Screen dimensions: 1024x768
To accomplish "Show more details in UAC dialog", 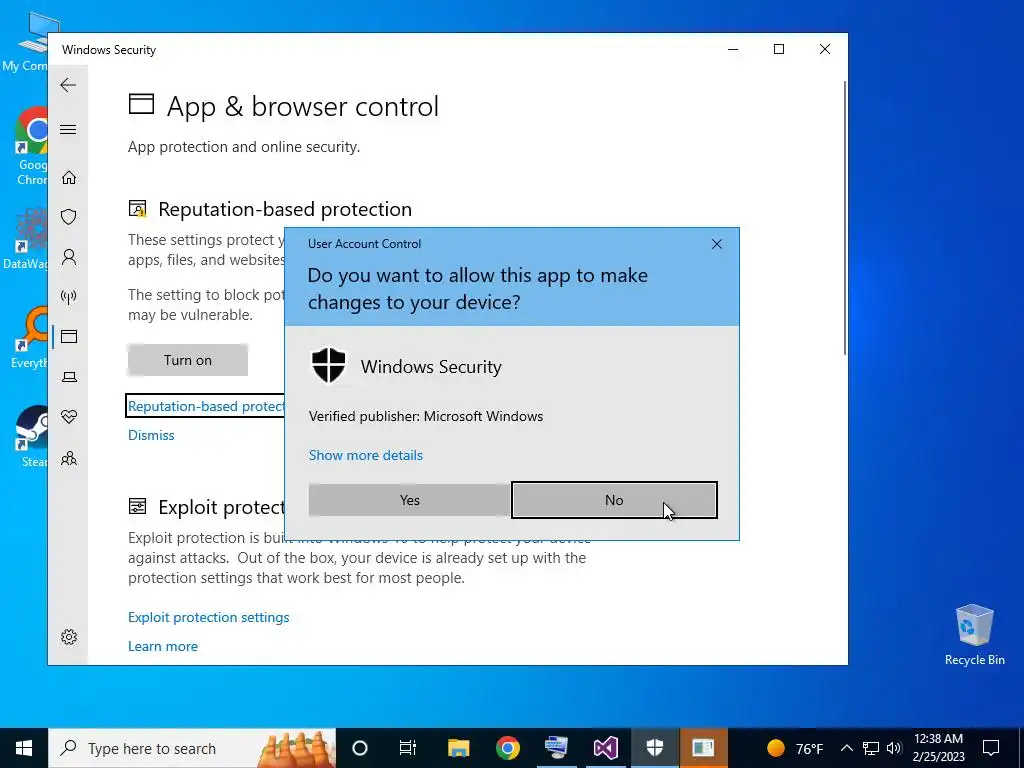I will (366, 455).
